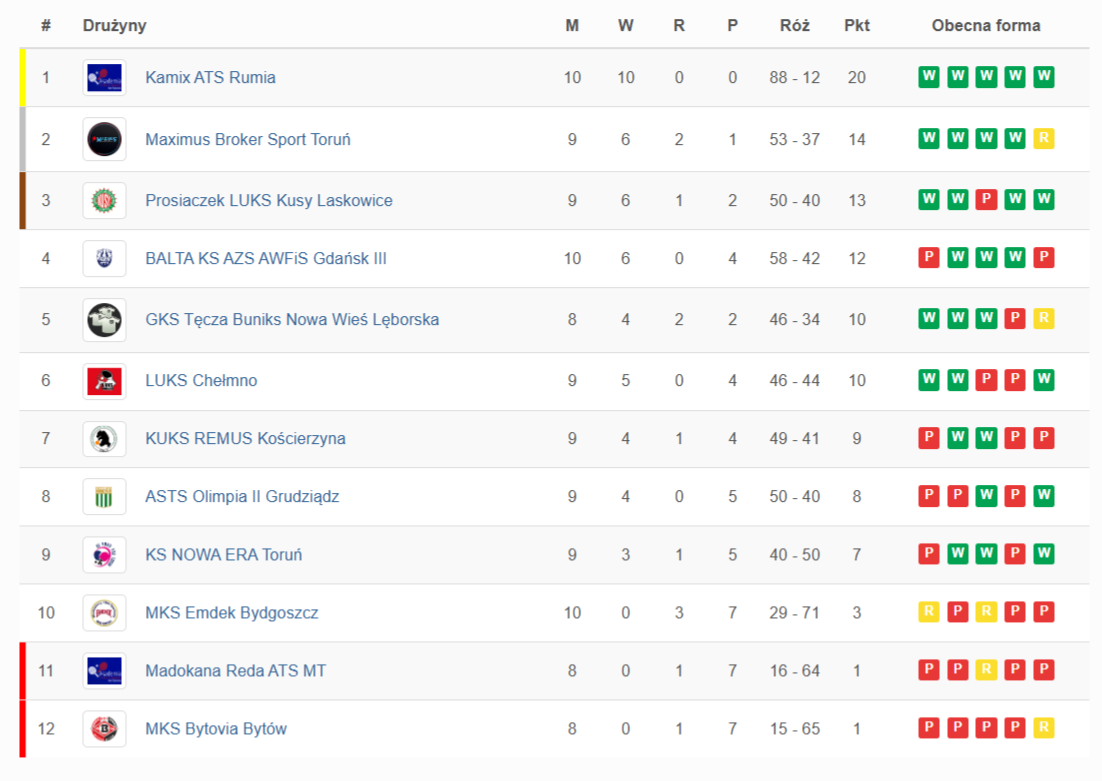Open the Madokana Reda ATS MT team link

pyautogui.click(x=235, y=671)
